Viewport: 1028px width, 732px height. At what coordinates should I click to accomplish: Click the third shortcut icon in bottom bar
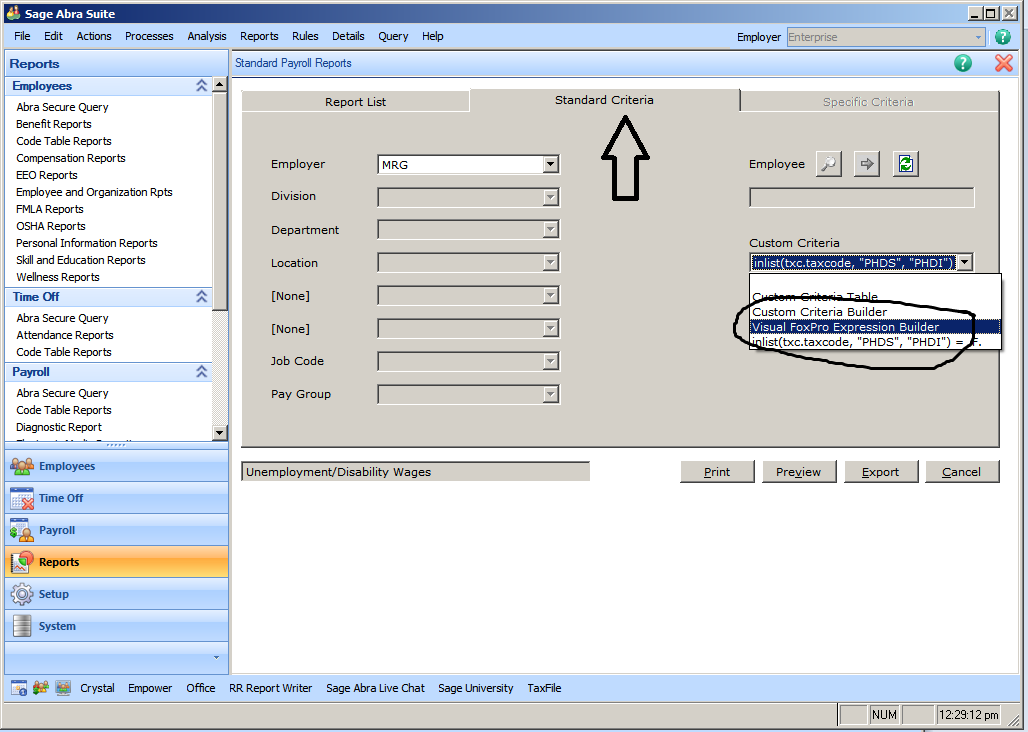coord(63,688)
